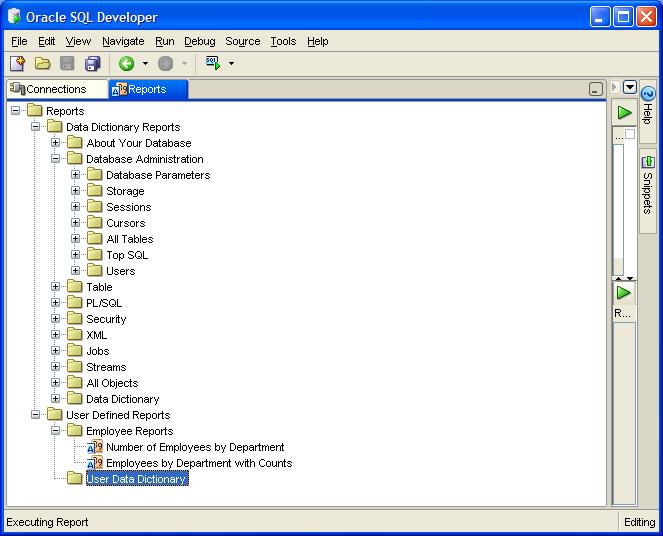Collapse the root Reports node

click(16, 111)
